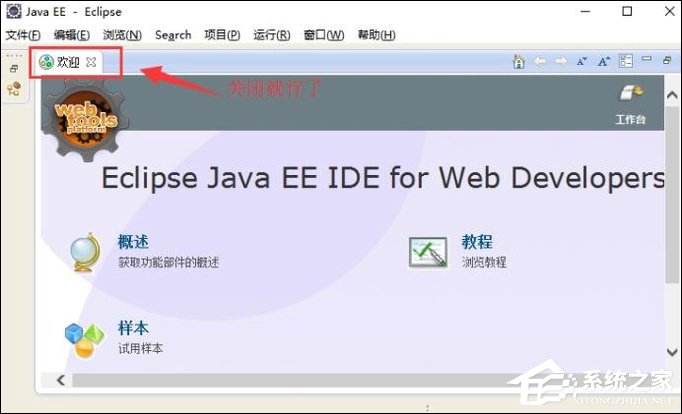The height and width of the screenshot is (414, 682).
Task: Click the Web Tools Platform gear logo
Action: (86, 119)
